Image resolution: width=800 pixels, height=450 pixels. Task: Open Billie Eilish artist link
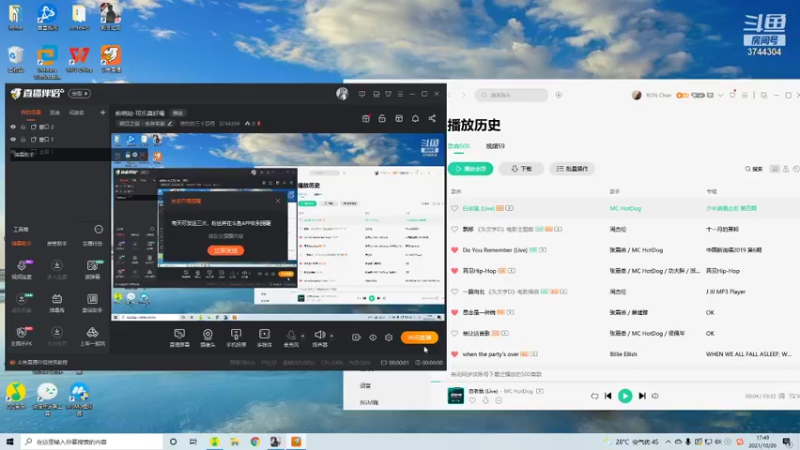pos(623,354)
